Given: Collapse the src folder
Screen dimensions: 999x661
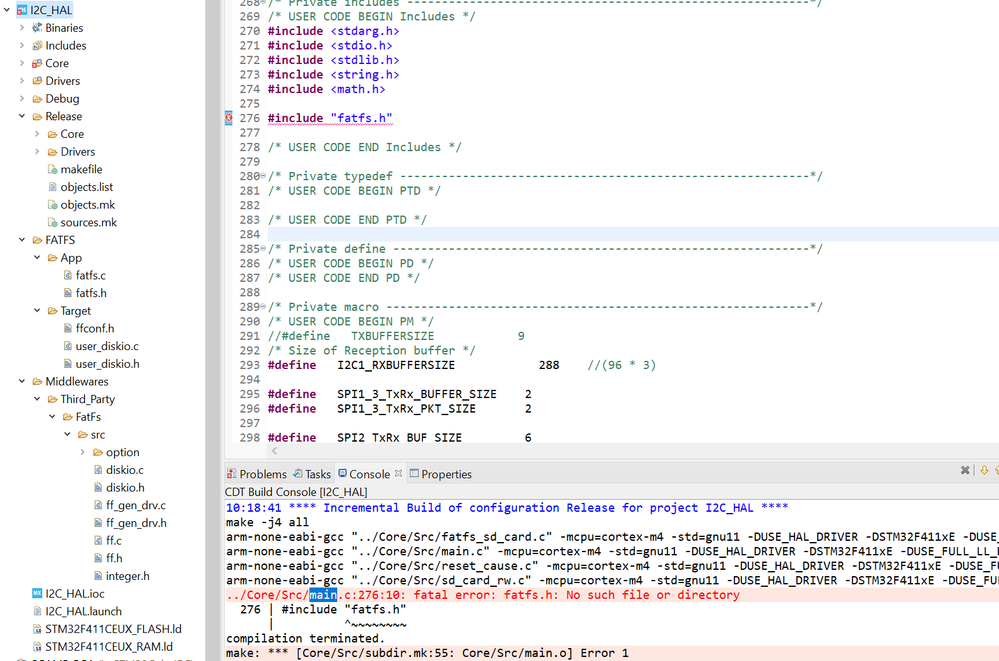Looking at the screenshot, I should 68,435.
